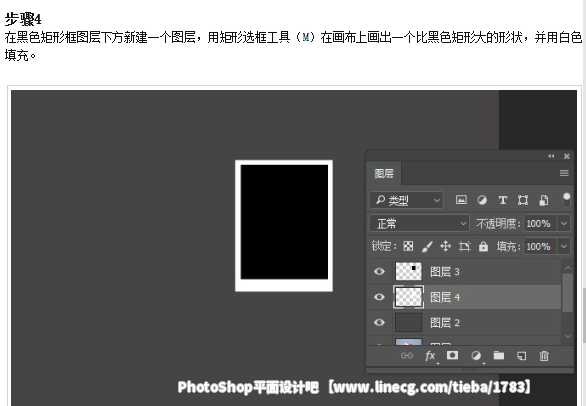
Task: Select the 图层 3 layer name
Action: point(445,271)
